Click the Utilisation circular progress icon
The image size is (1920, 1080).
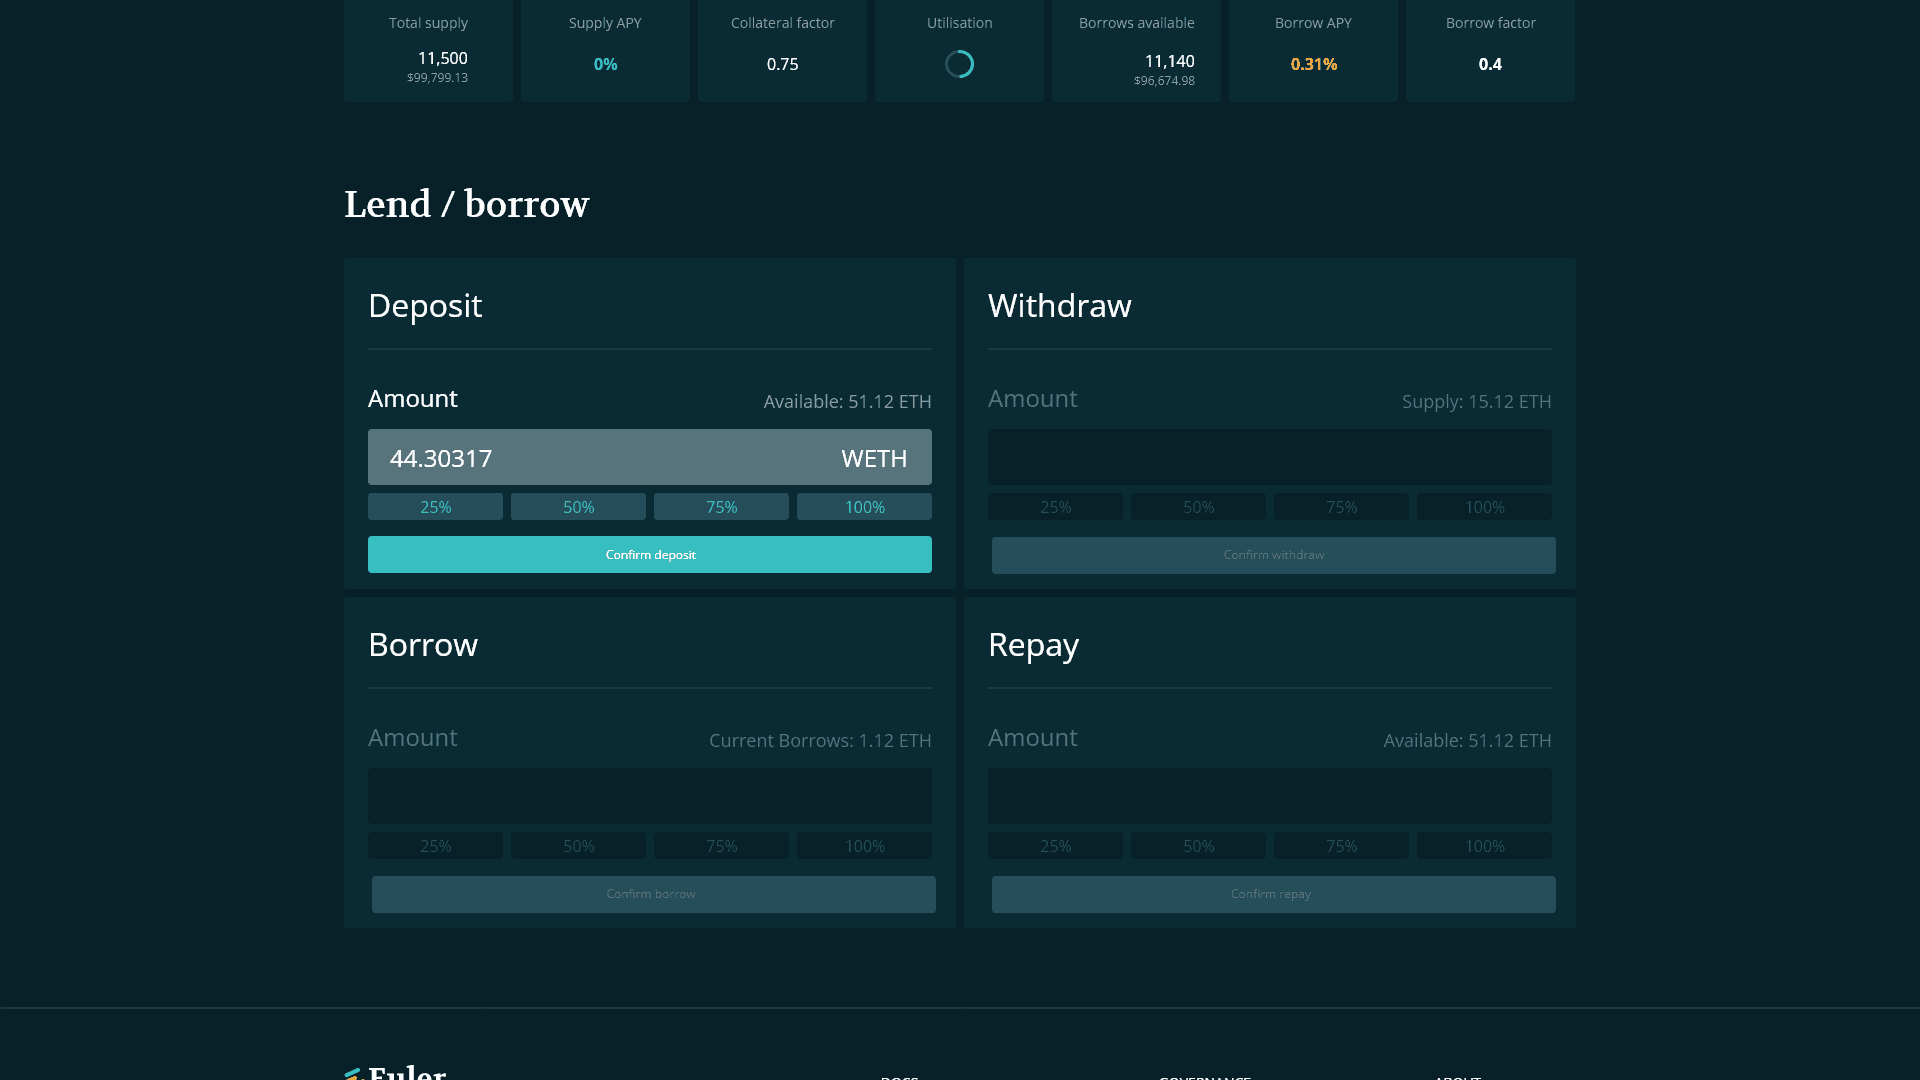pyautogui.click(x=959, y=64)
